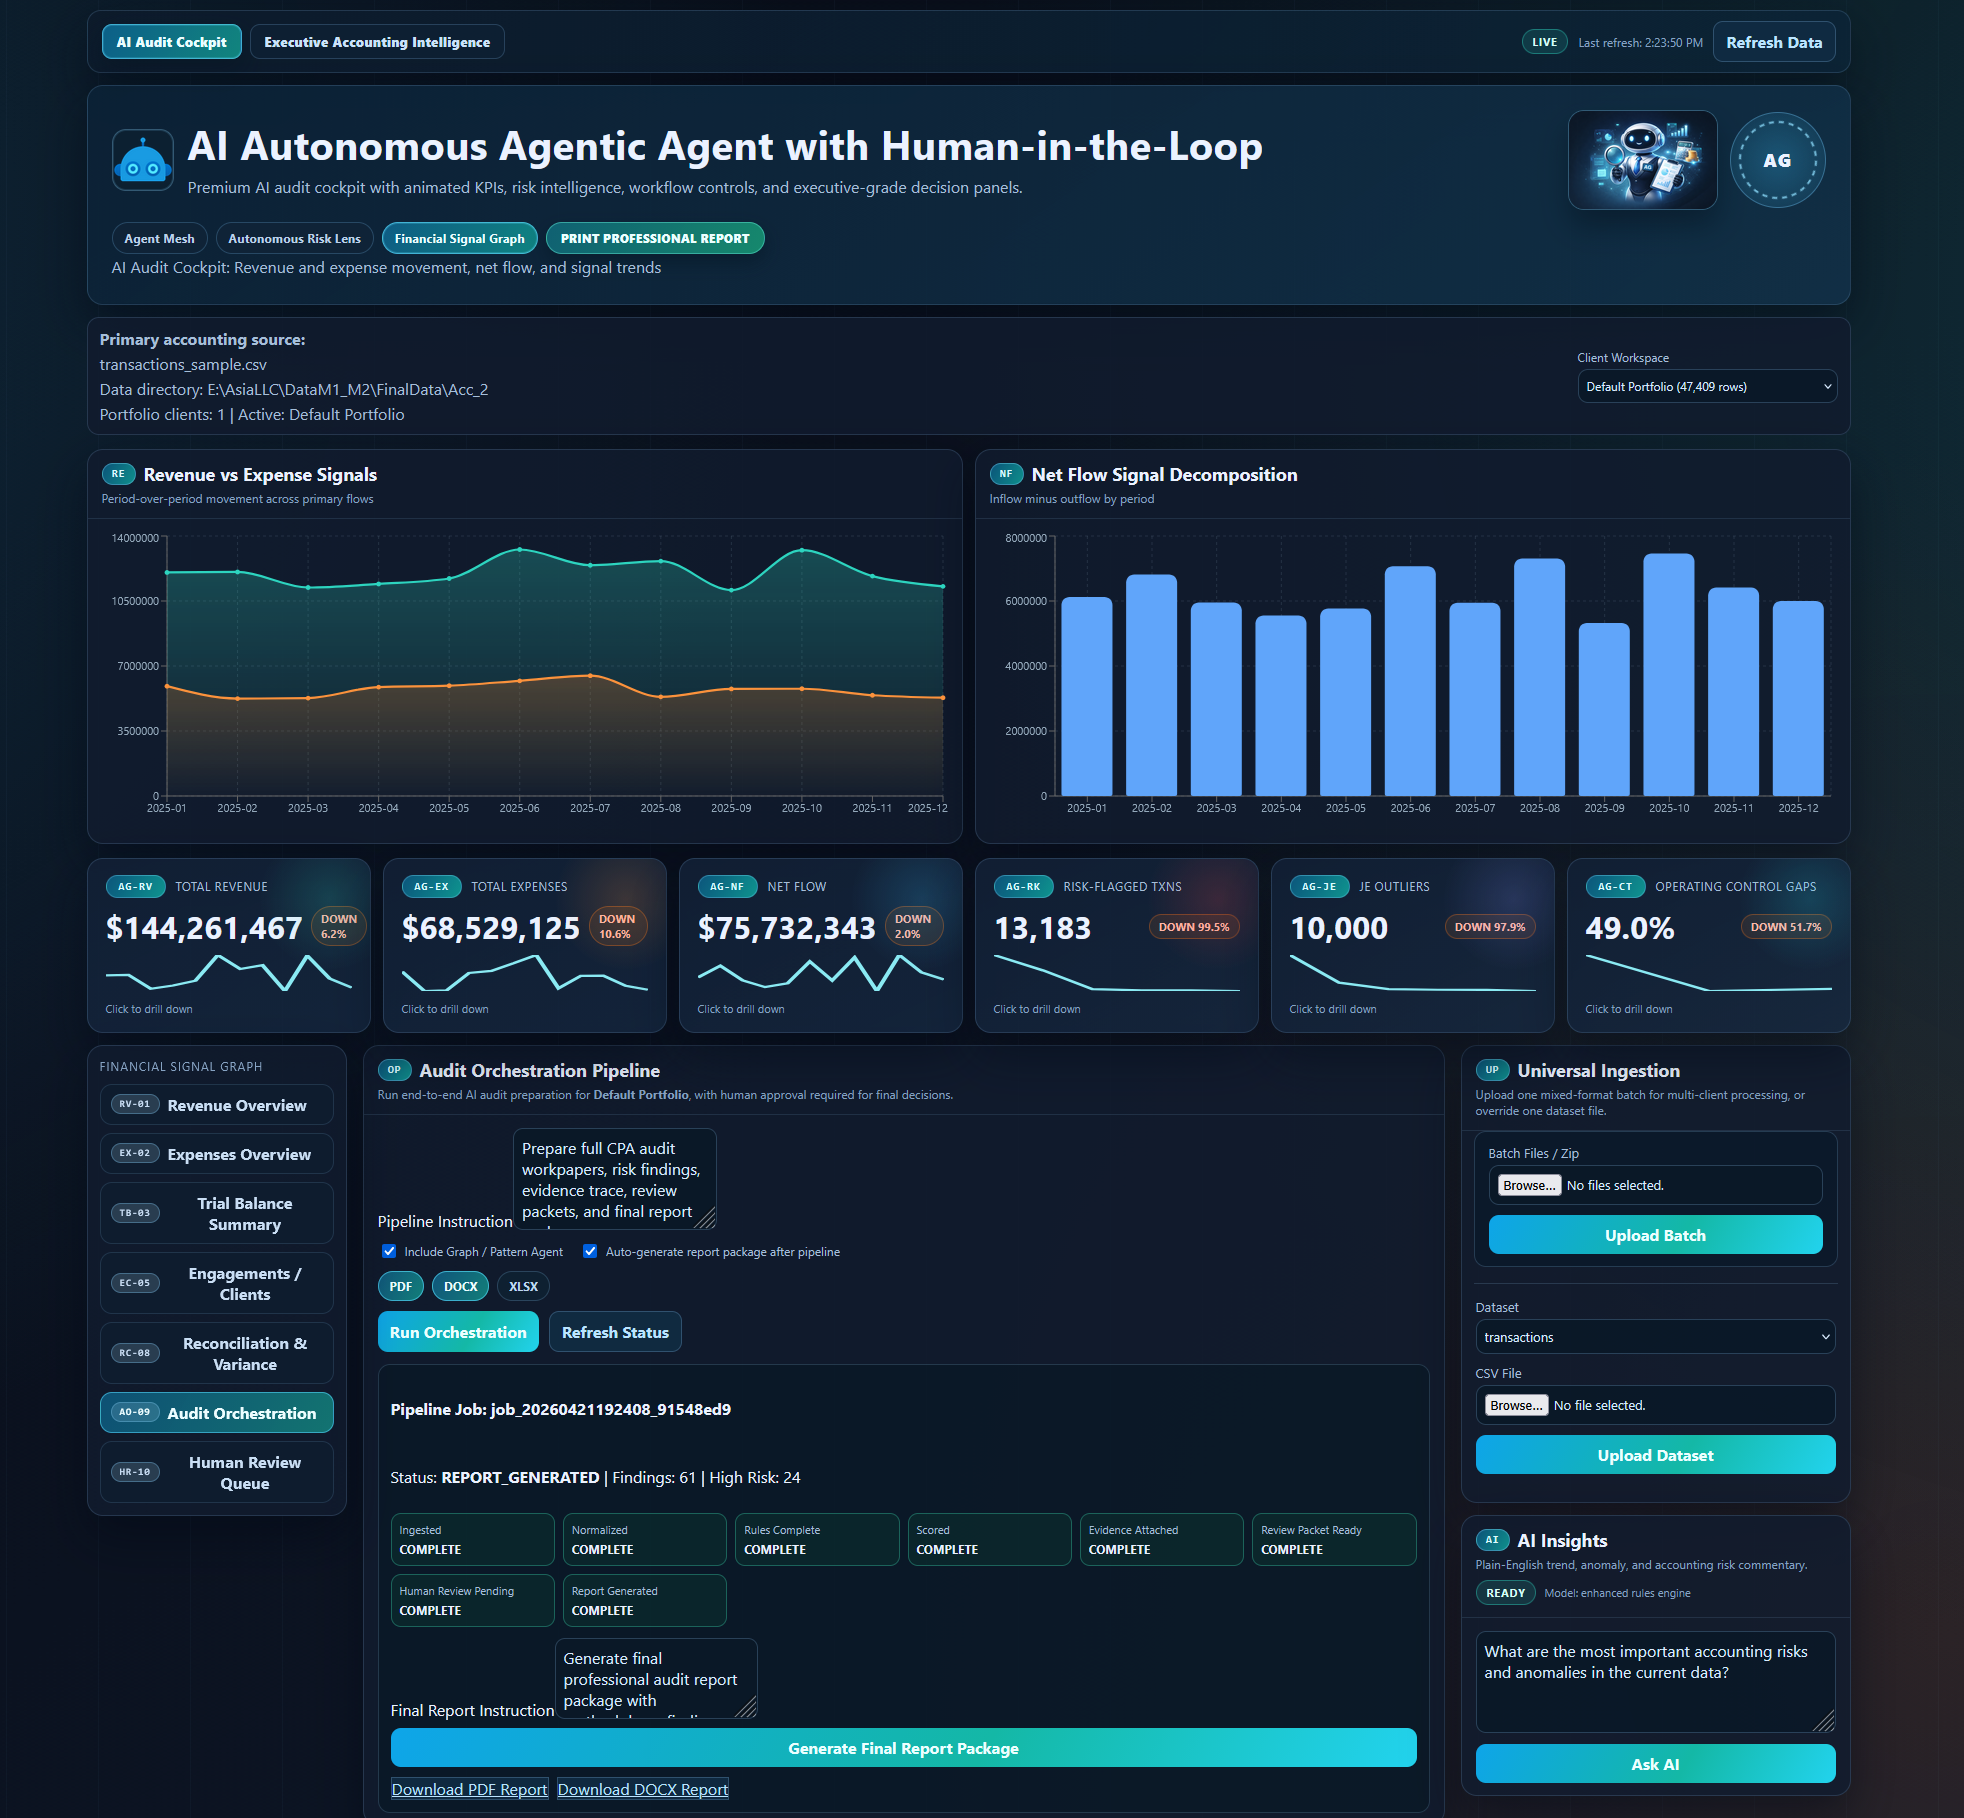The height and width of the screenshot is (1818, 1964).
Task: Open the Dataset dropdown showing transactions
Action: coord(1654,1337)
